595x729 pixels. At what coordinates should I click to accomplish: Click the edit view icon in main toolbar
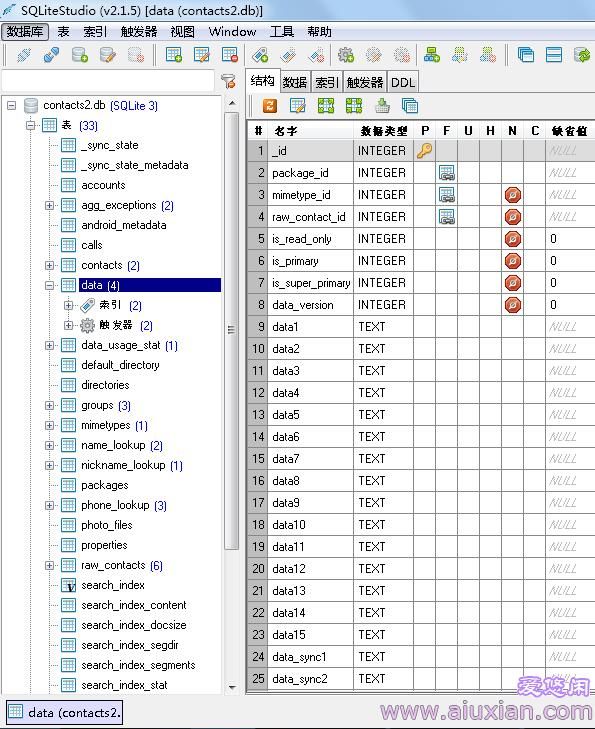460,55
